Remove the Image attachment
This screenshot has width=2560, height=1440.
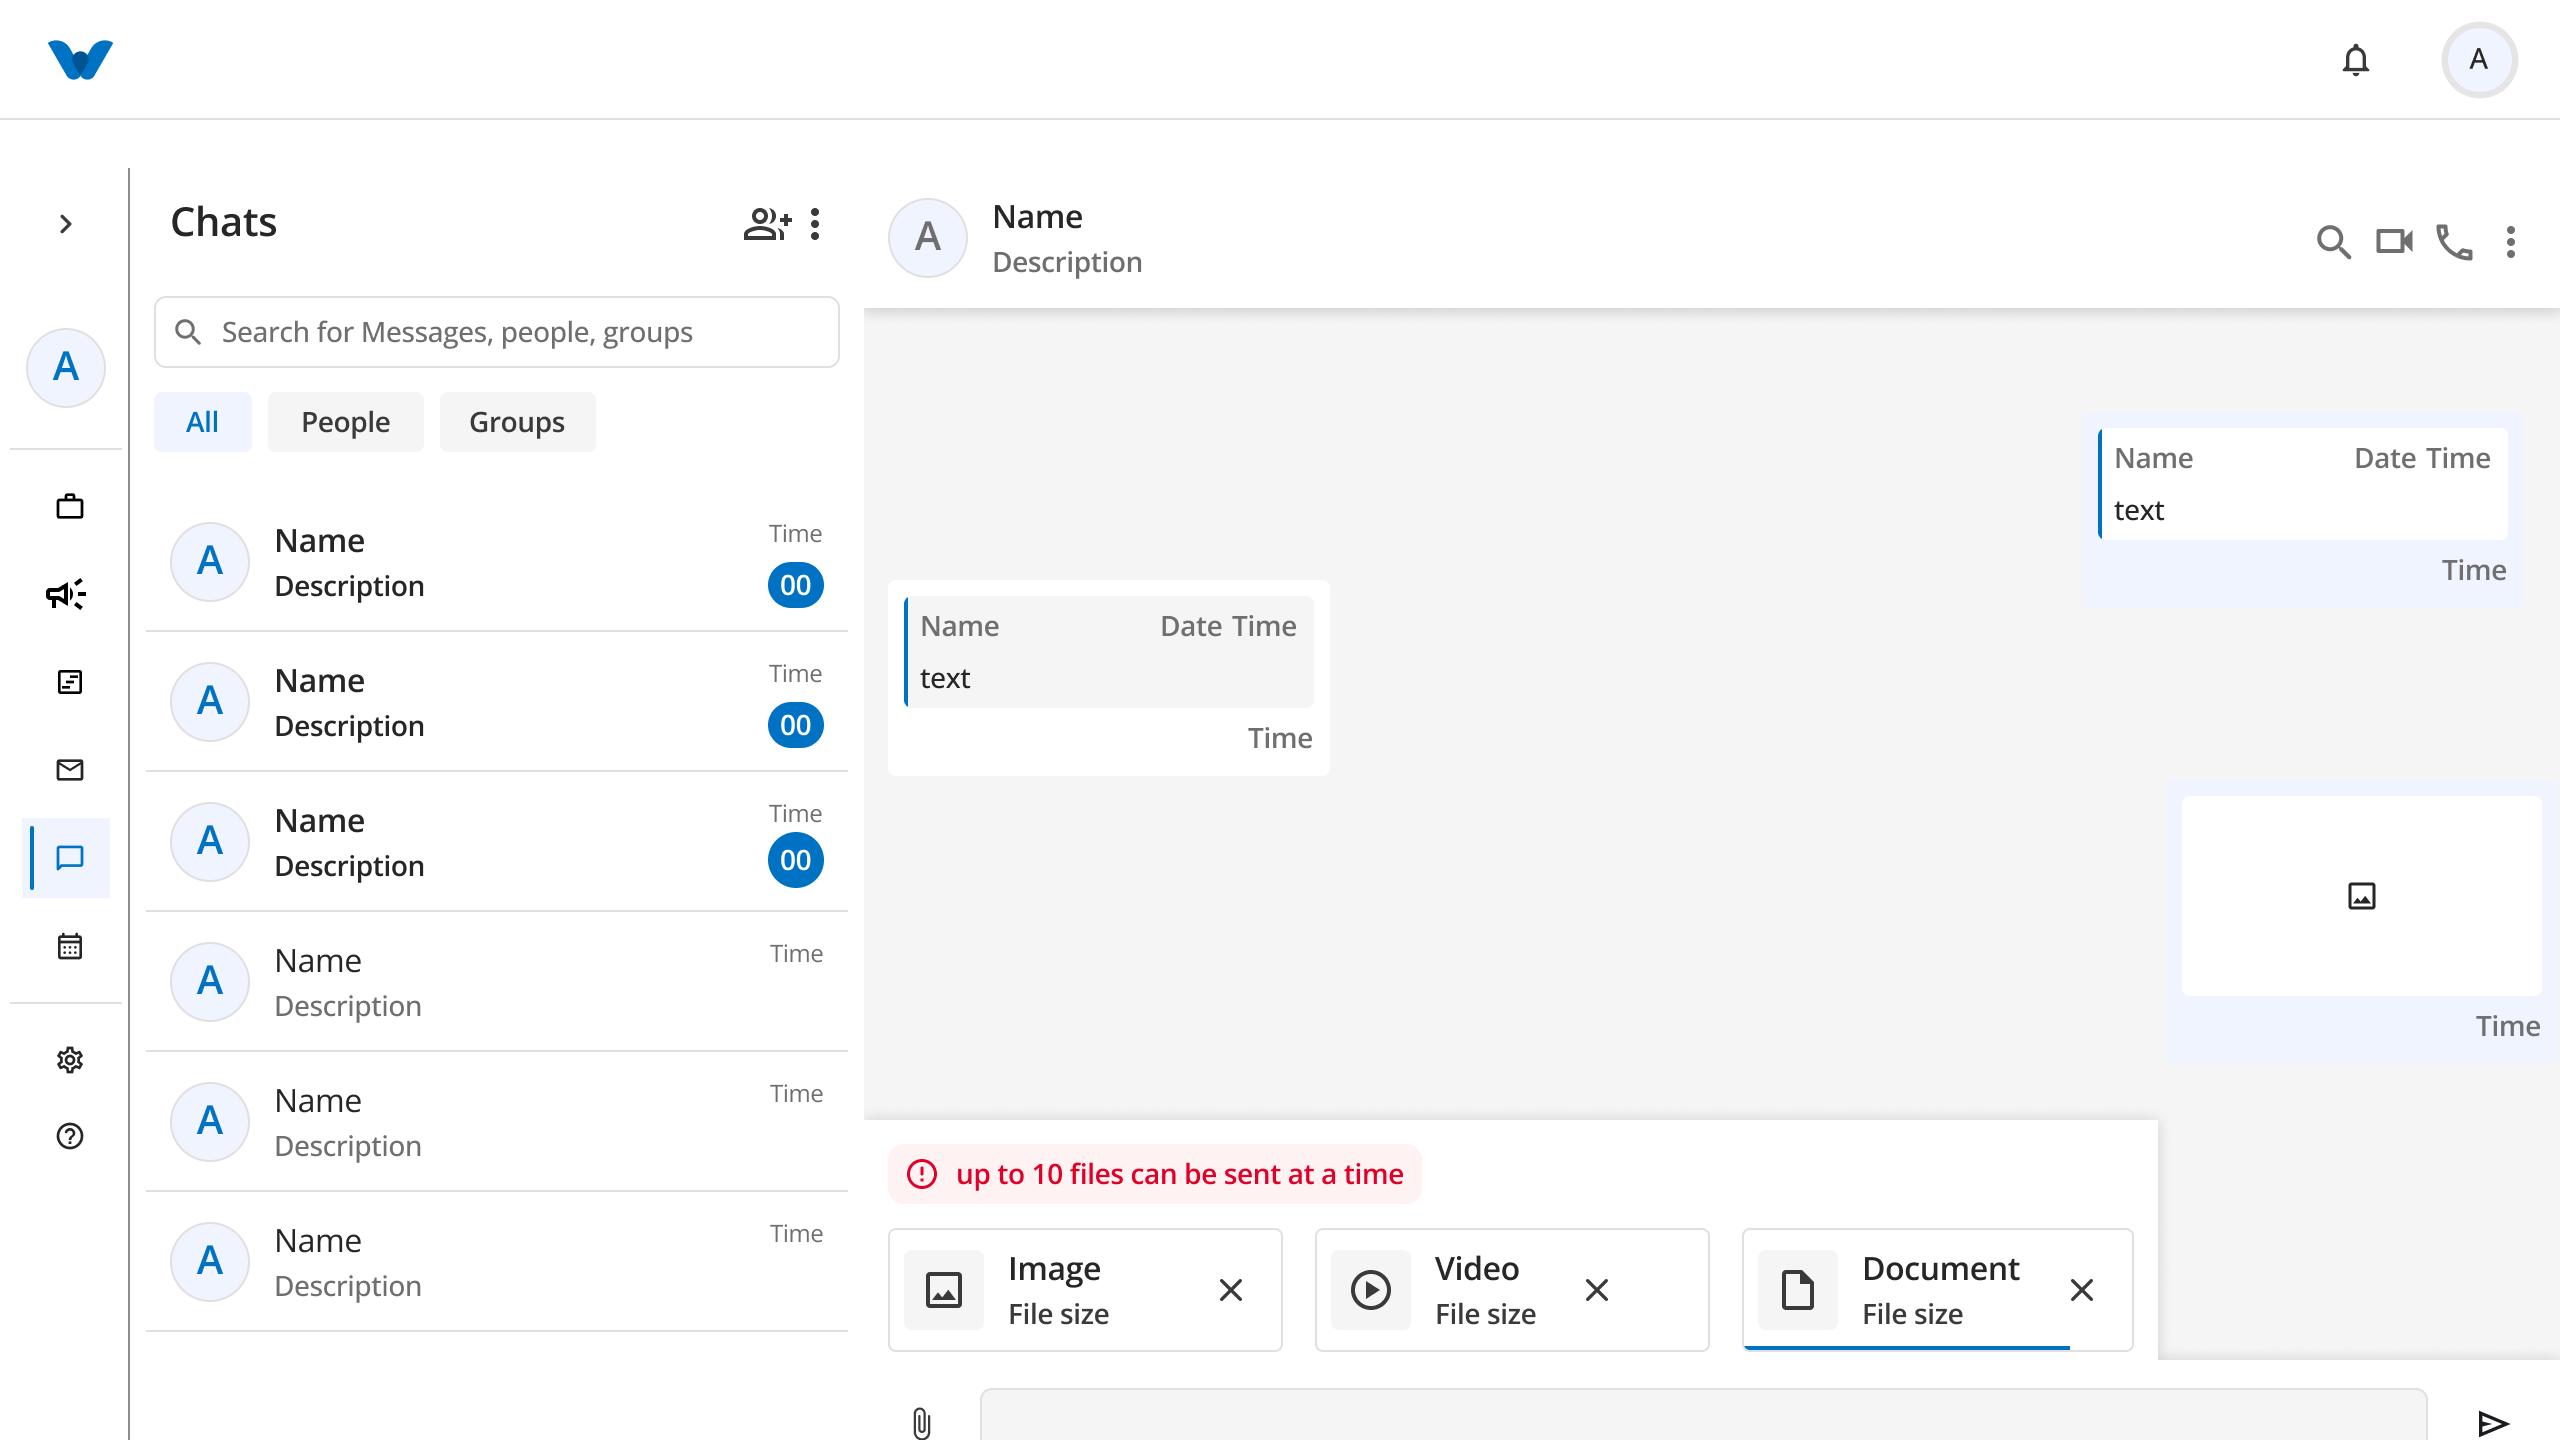click(1231, 1290)
